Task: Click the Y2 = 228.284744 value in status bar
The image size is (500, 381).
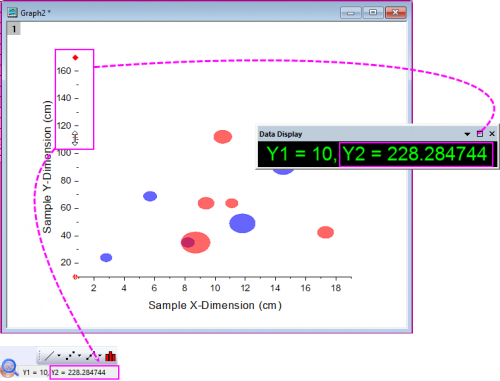Action: coord(79,372)
